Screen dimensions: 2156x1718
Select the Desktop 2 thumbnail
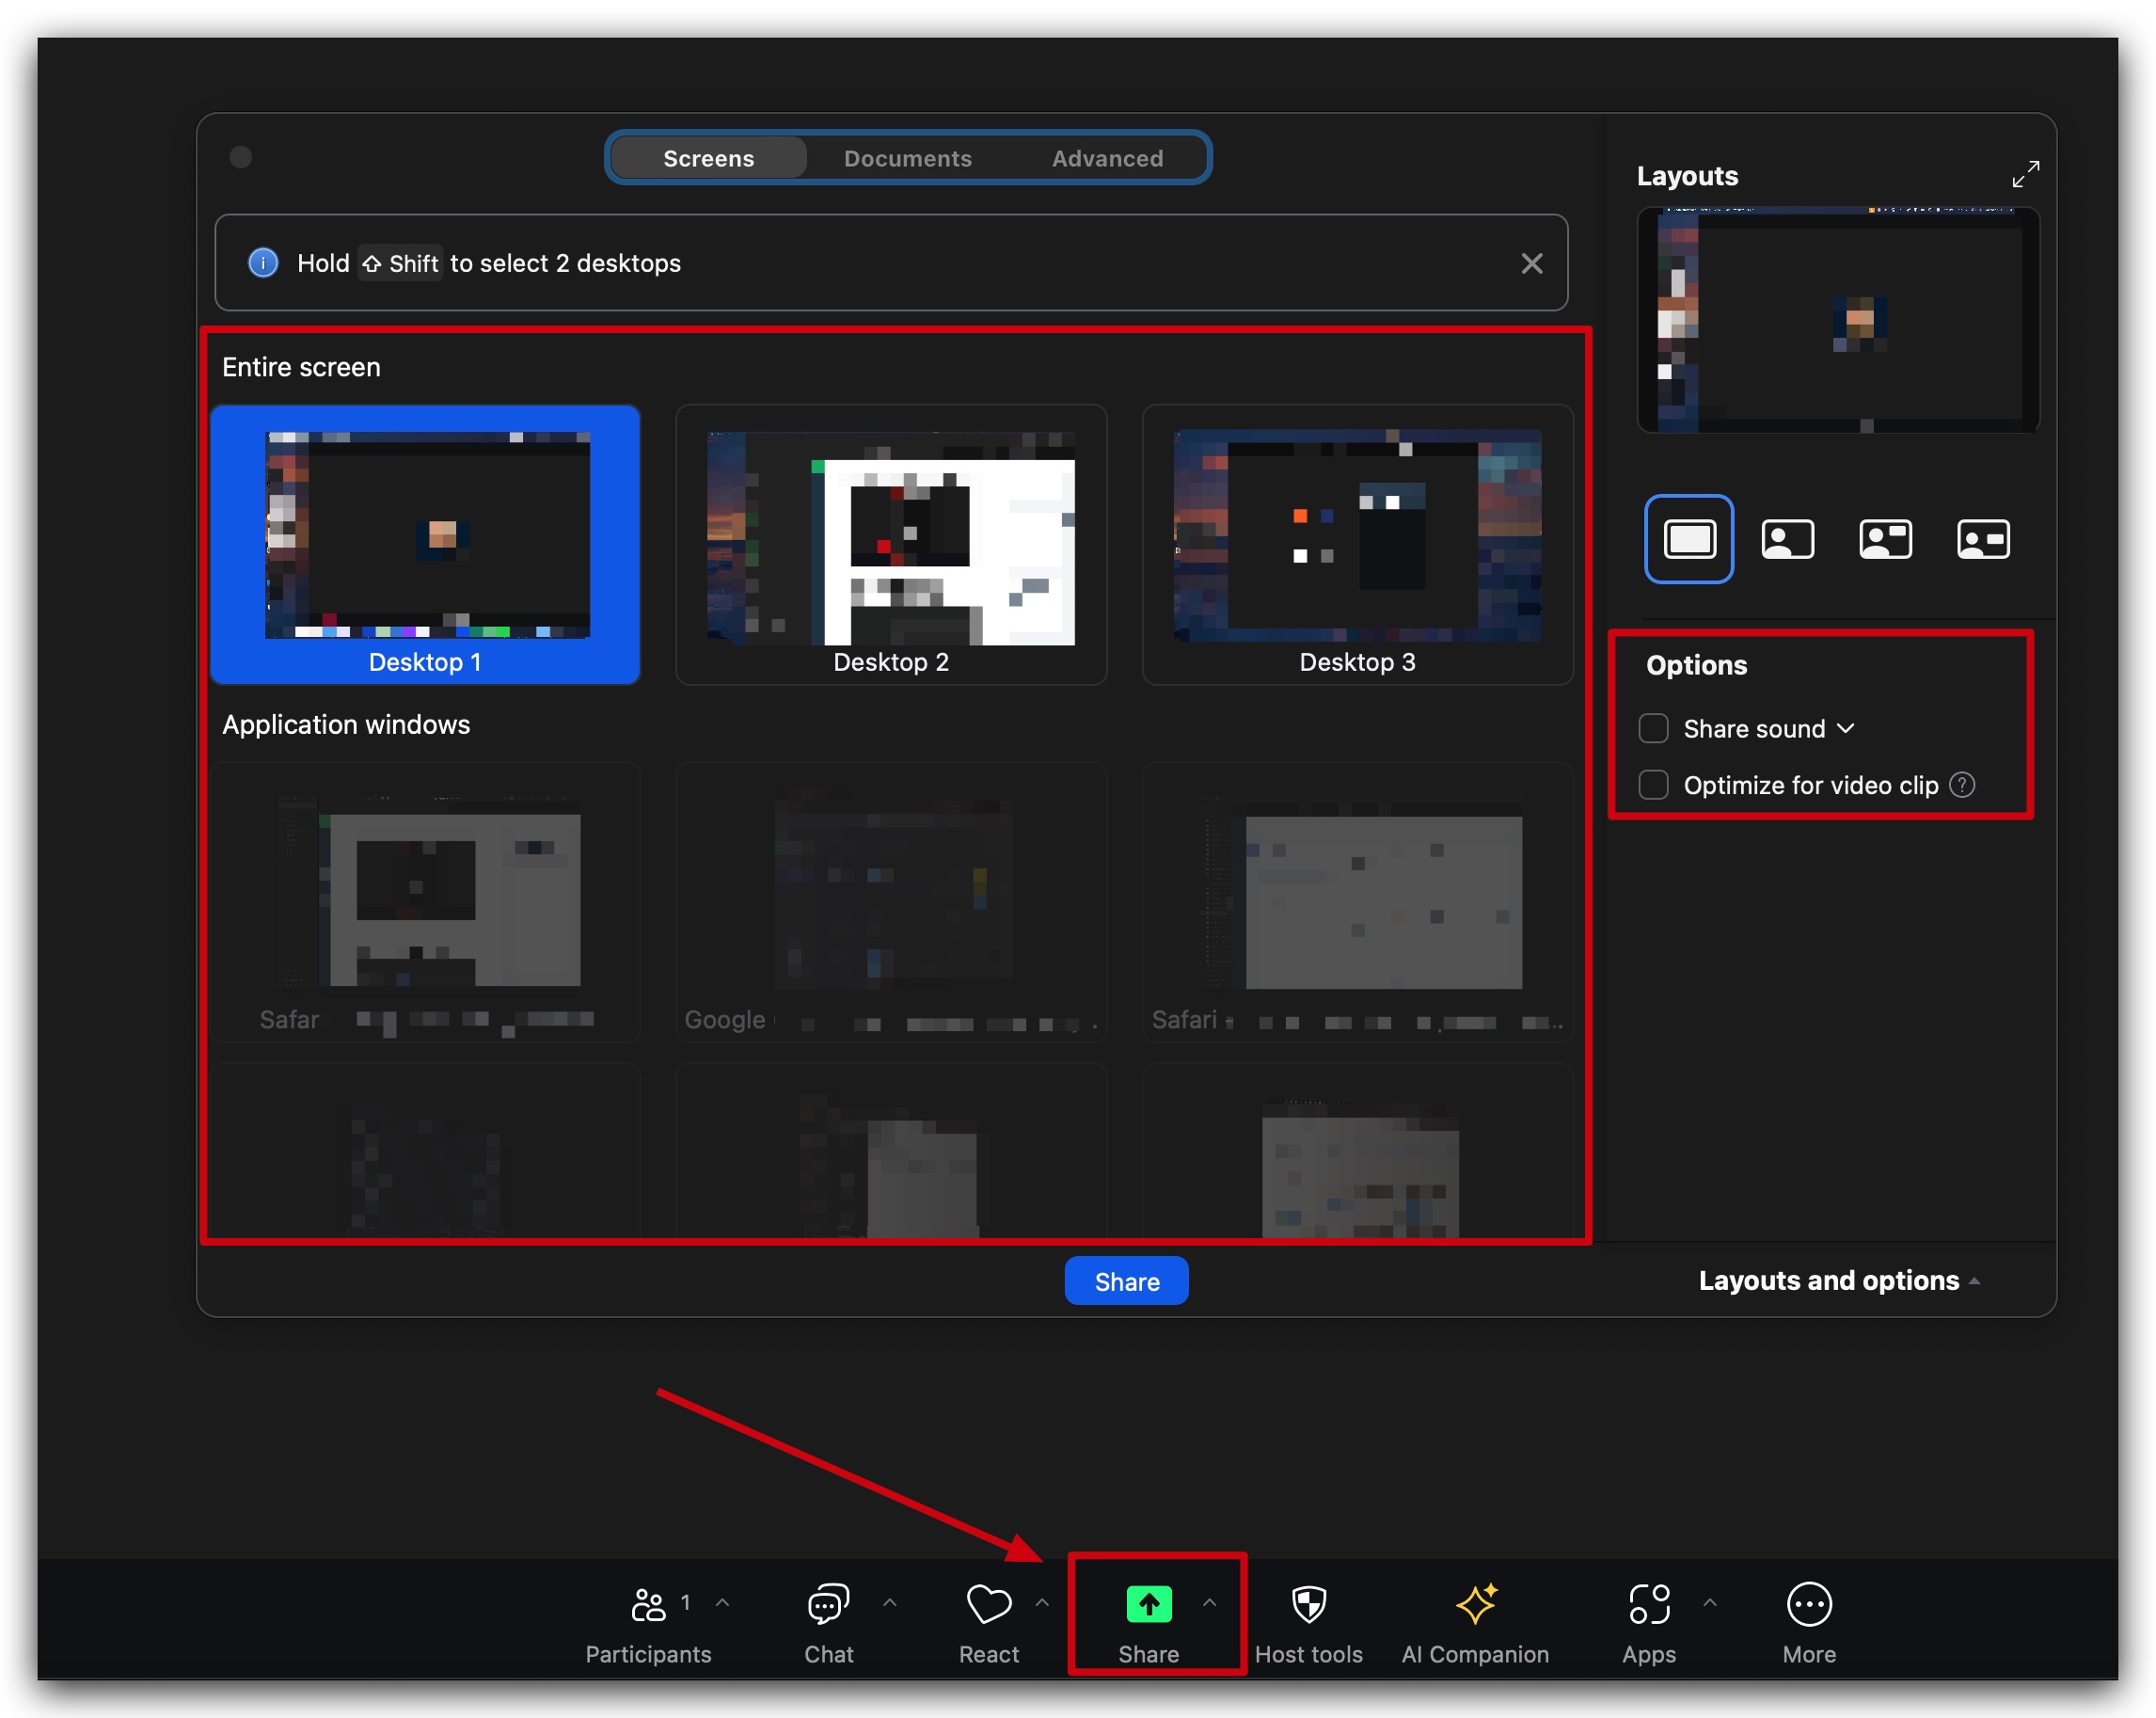click(891, 545)
